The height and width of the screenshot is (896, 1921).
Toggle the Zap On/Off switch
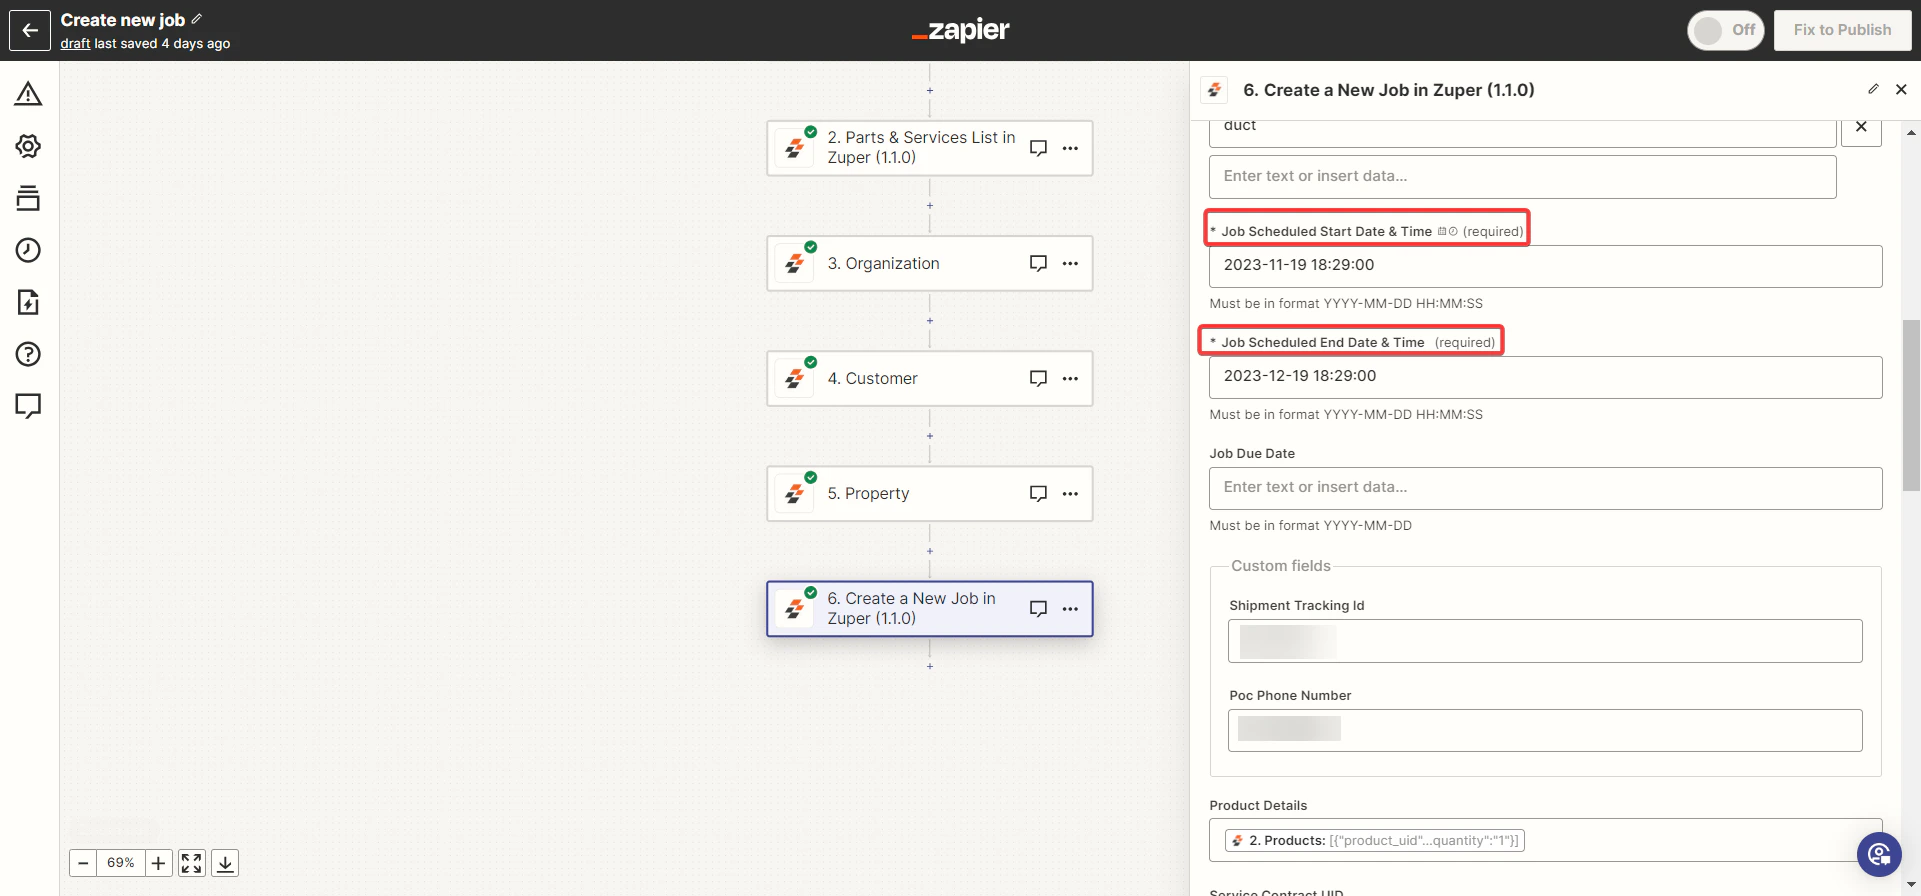pyautogui.click(x=1725, y=30)
